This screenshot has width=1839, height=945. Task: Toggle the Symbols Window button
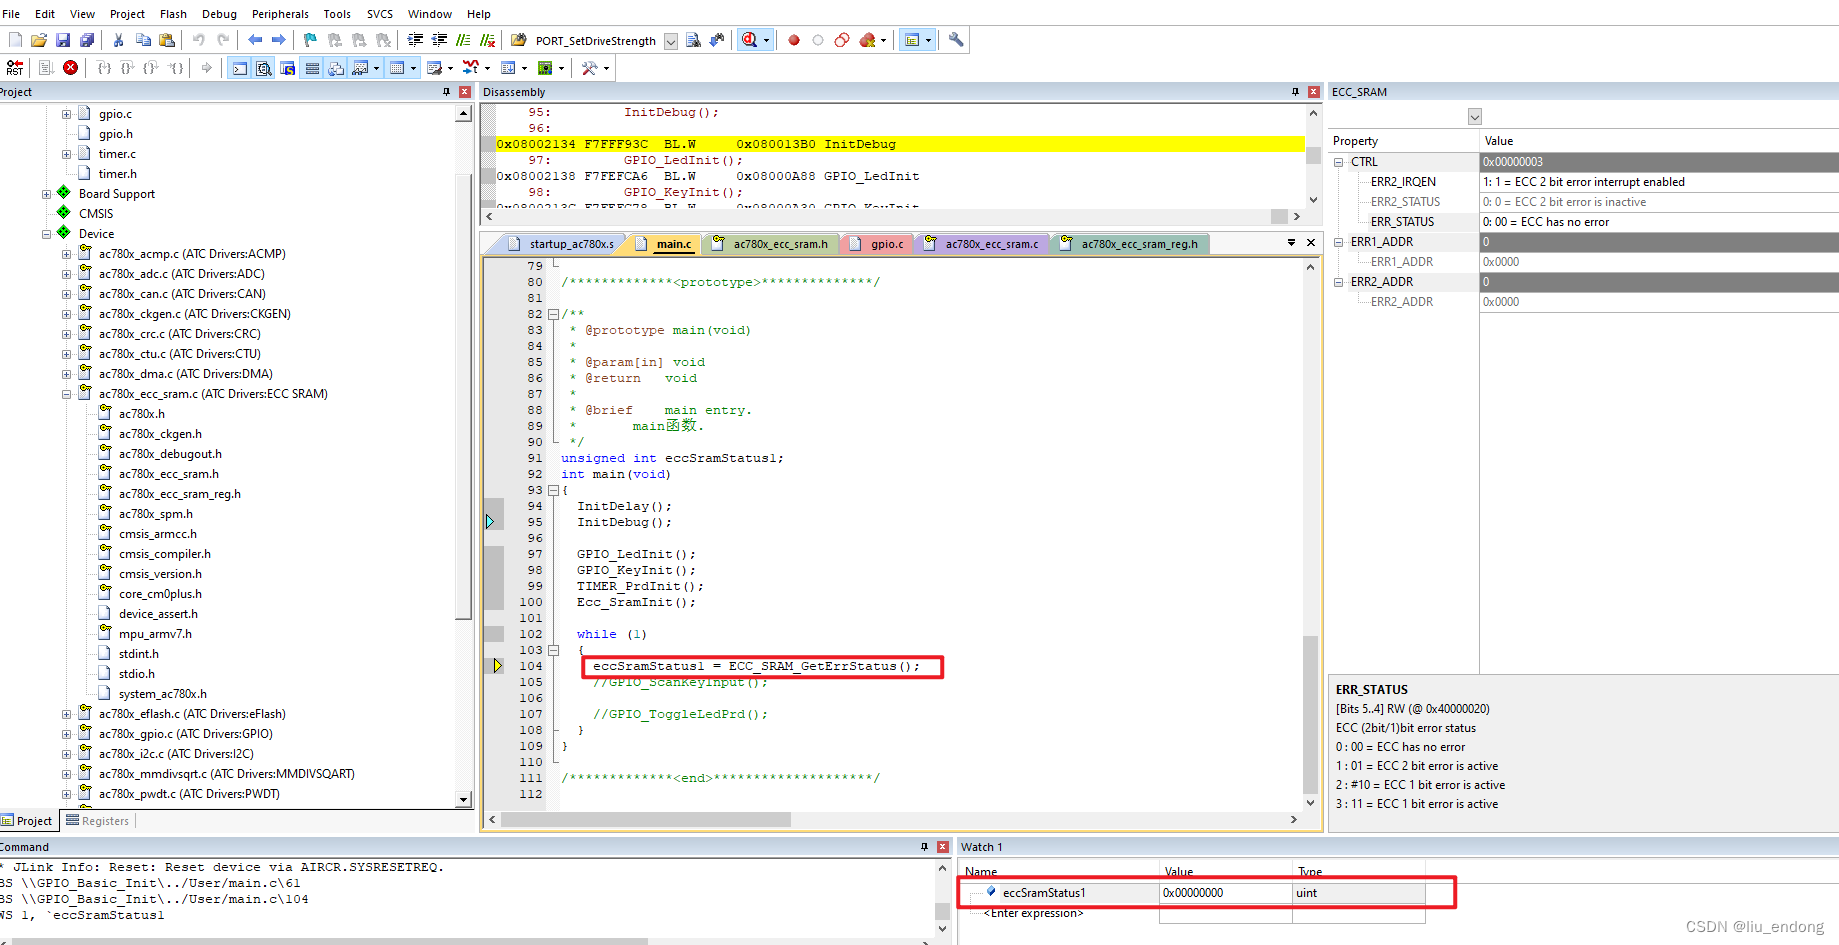tap(288, 68)
